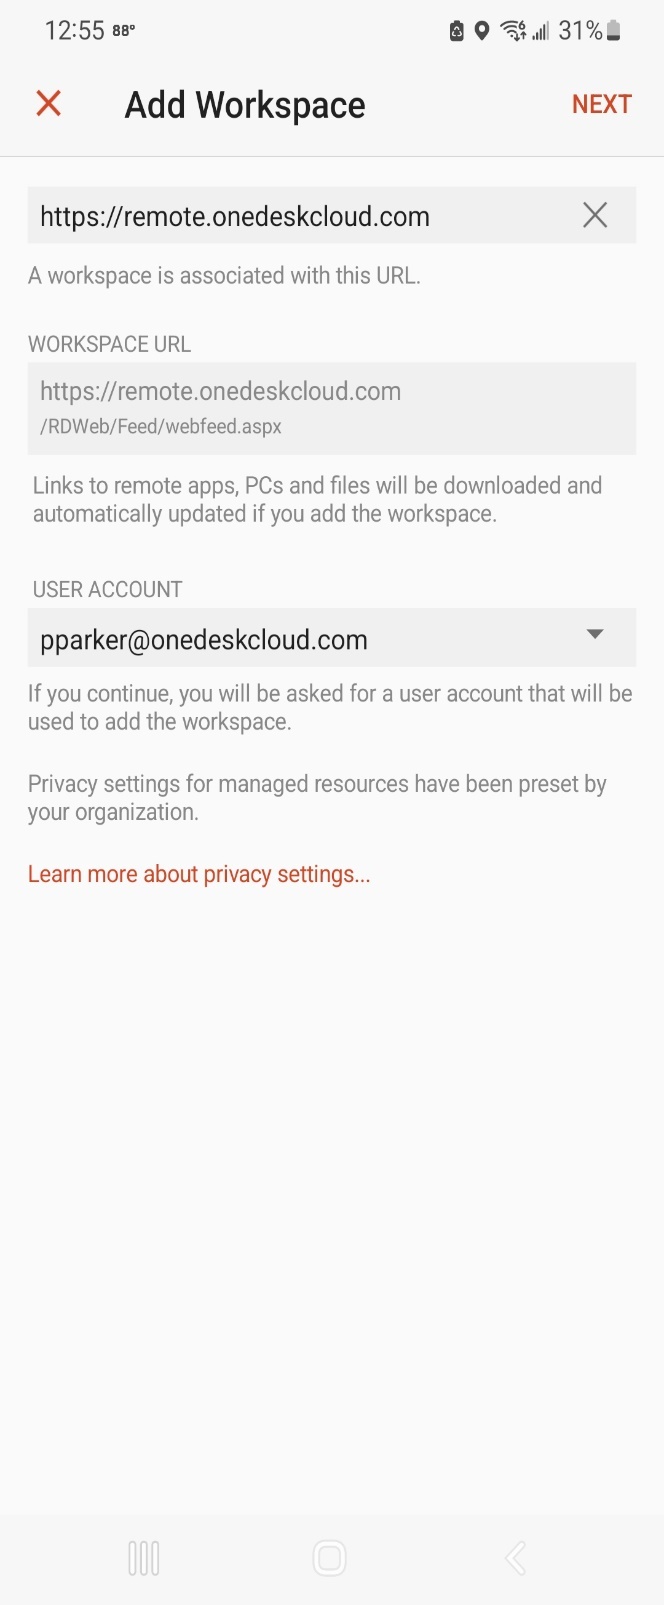Tap the 88° temperature indicator
Image resolution: width=664 pixels, height=1605 pixels.
124,30
